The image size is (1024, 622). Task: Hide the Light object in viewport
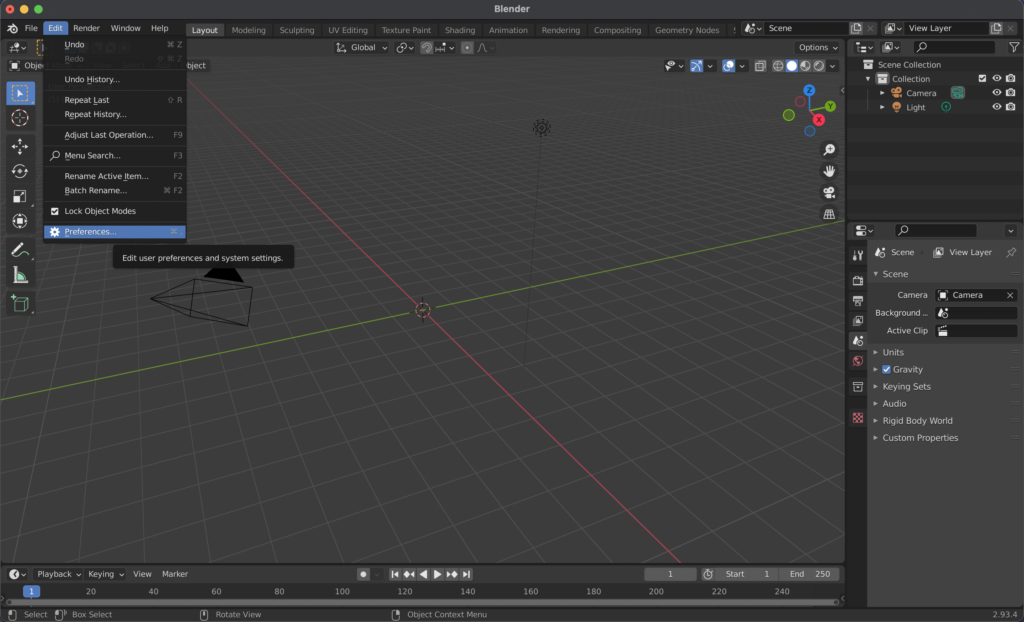997,107
